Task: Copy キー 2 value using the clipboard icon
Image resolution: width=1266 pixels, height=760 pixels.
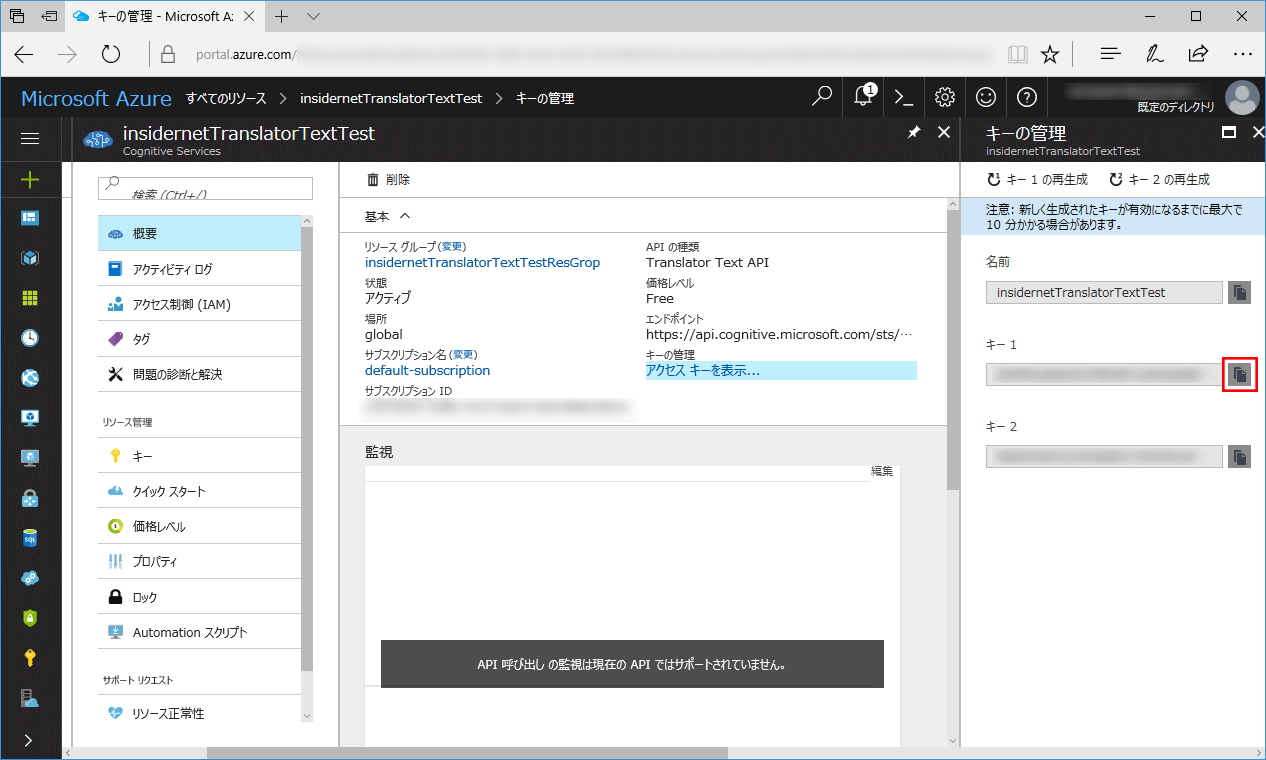Action: [1239, 456]
